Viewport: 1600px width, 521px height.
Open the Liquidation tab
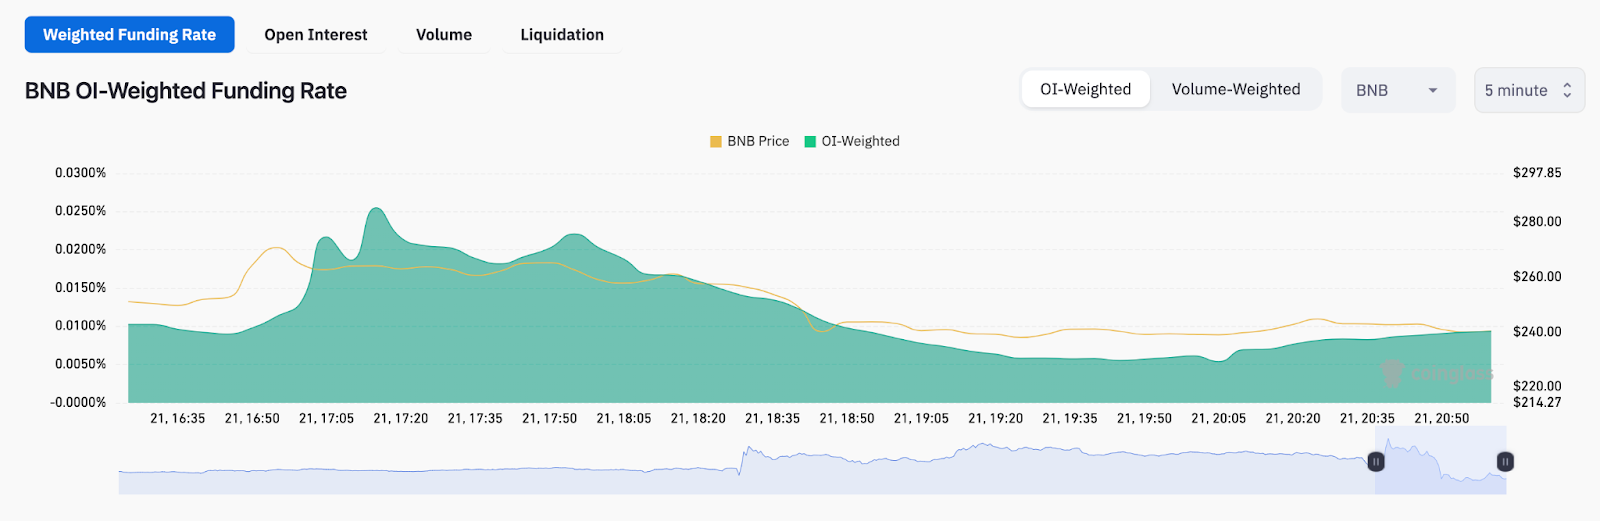pos(562,35)
